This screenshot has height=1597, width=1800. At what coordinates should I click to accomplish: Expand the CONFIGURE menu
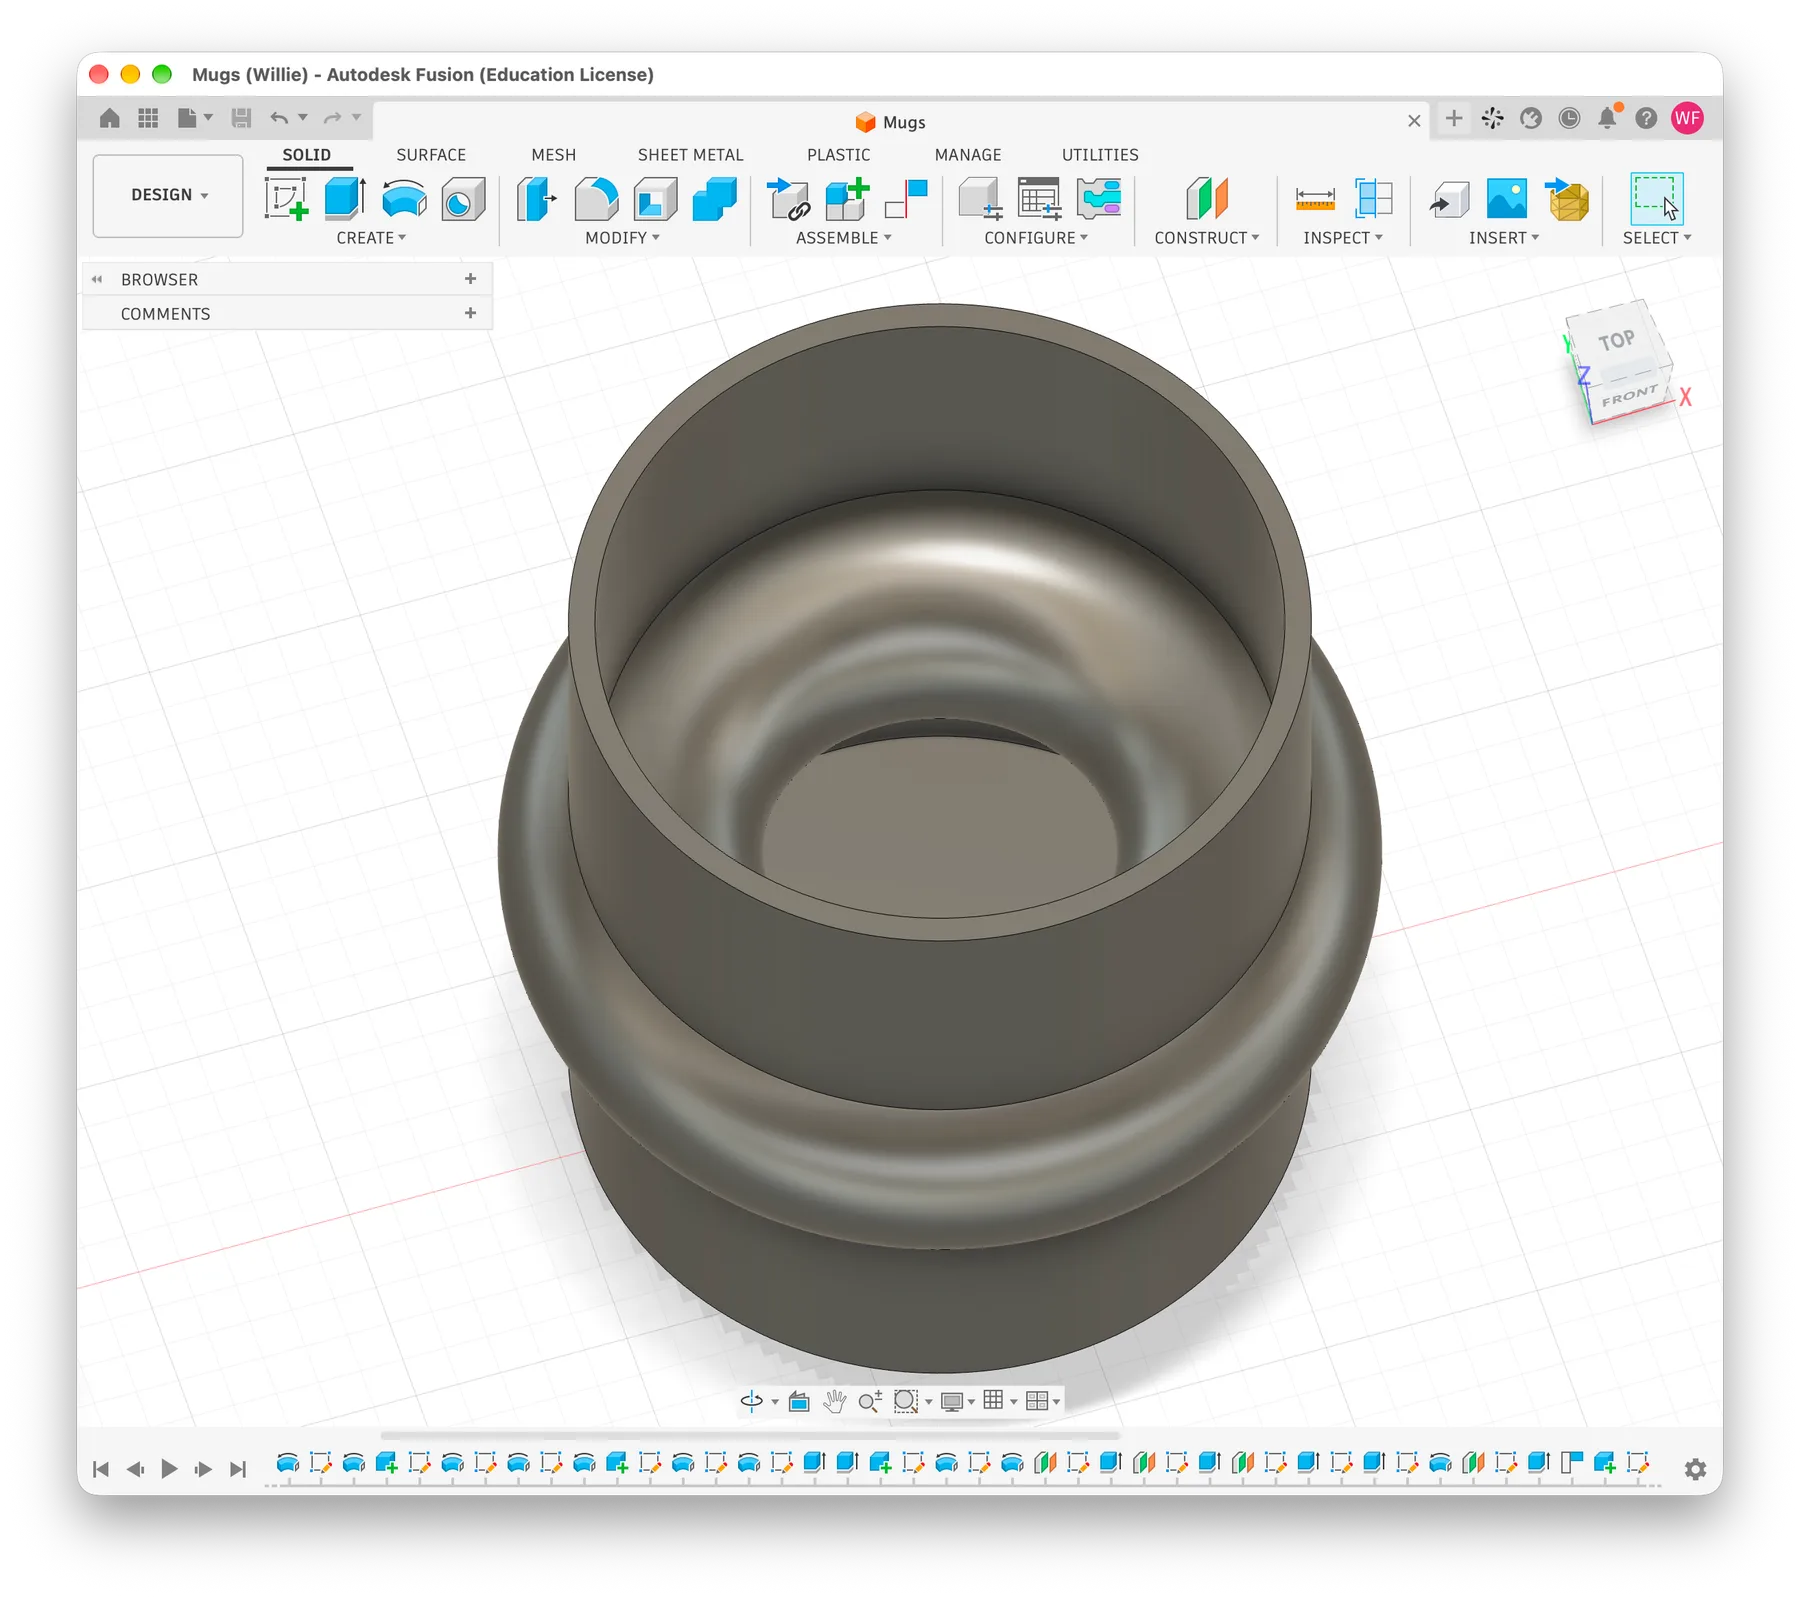pyautogui.click(x=1035, y=238)
